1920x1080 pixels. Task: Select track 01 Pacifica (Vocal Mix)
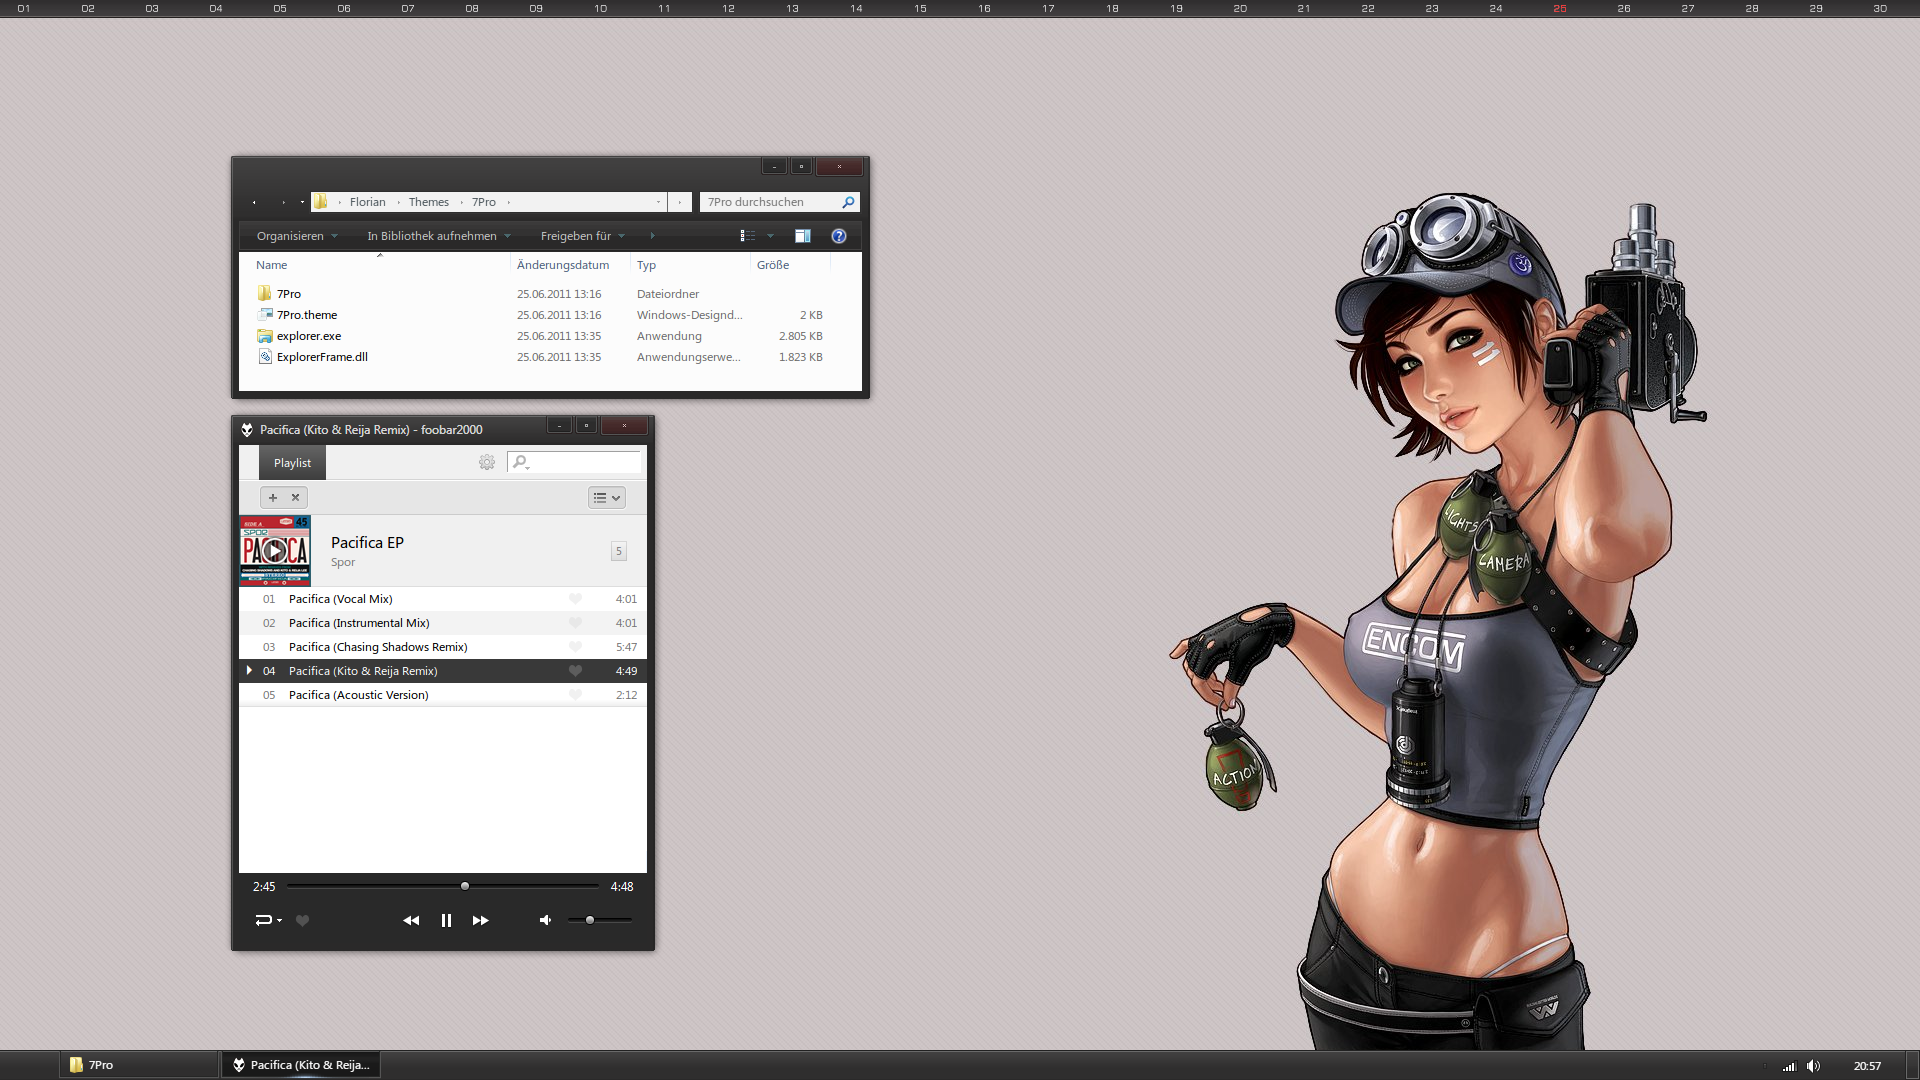pyautogui.click(x=443, y=599)
